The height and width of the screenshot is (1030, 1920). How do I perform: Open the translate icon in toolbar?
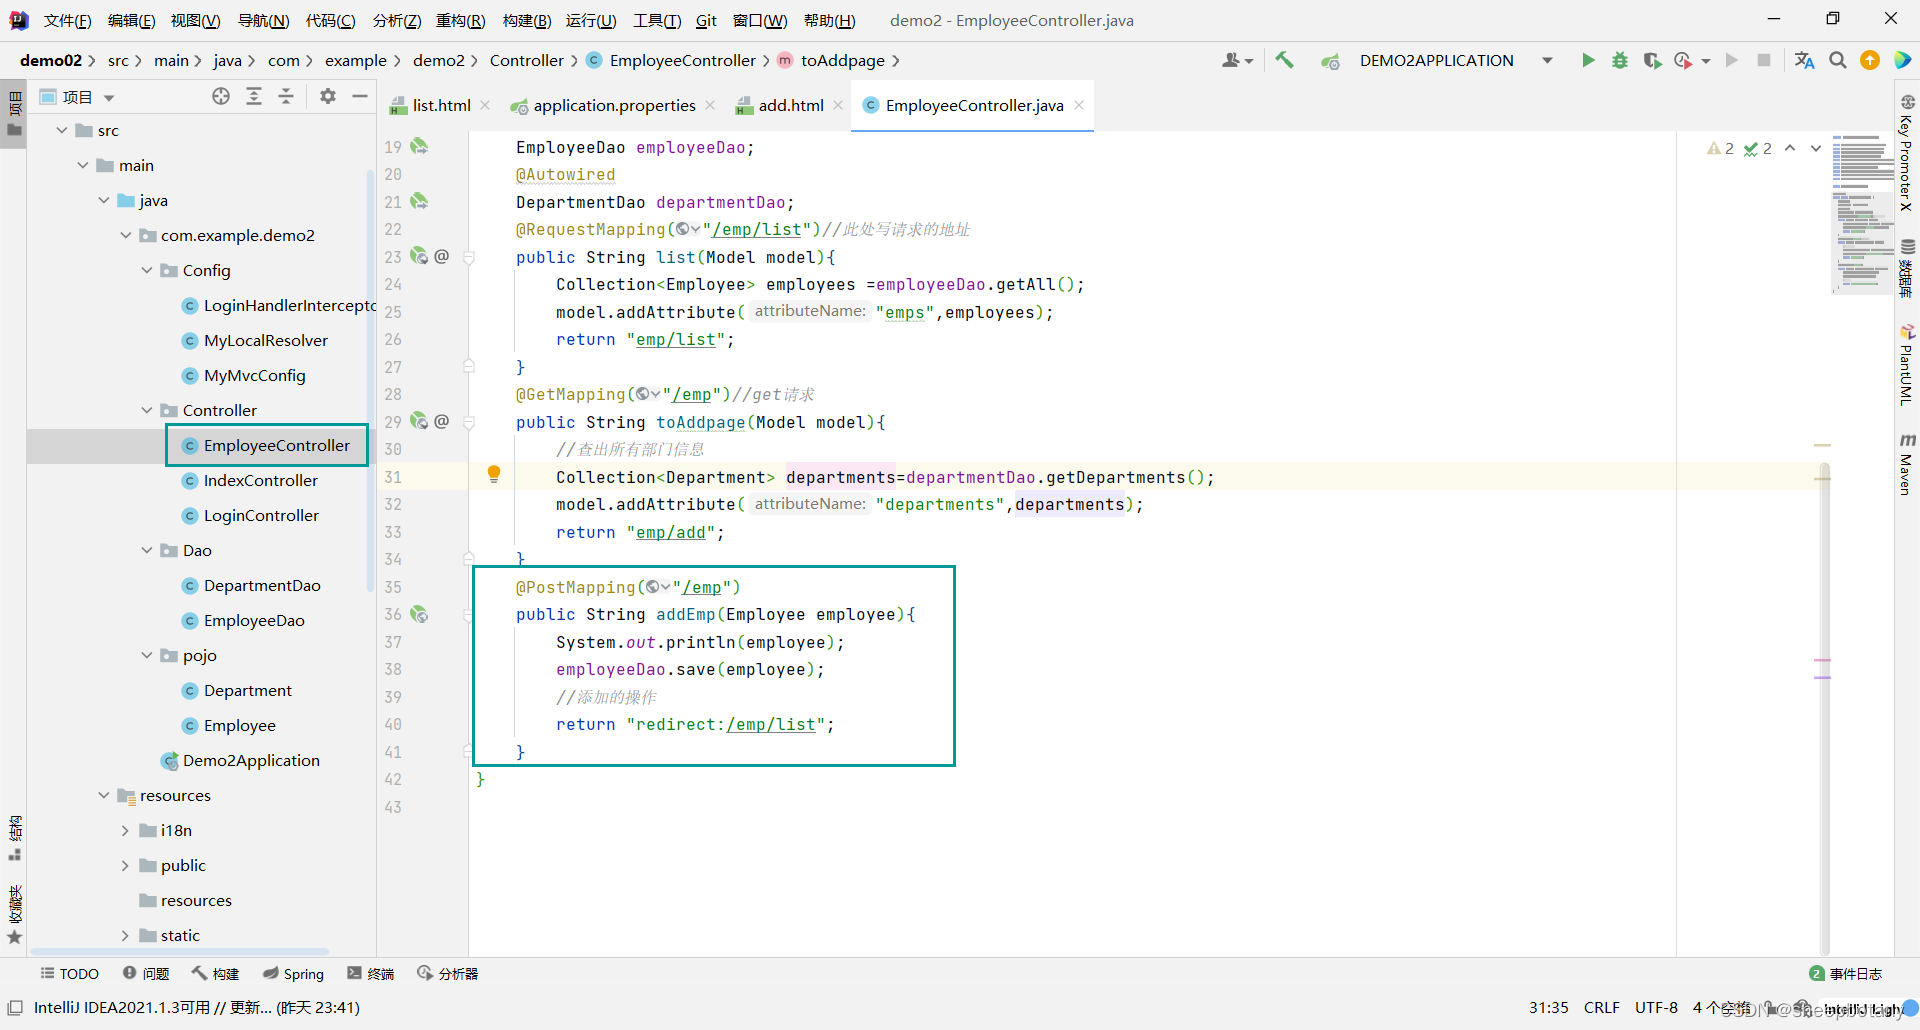coord(1804,61)
